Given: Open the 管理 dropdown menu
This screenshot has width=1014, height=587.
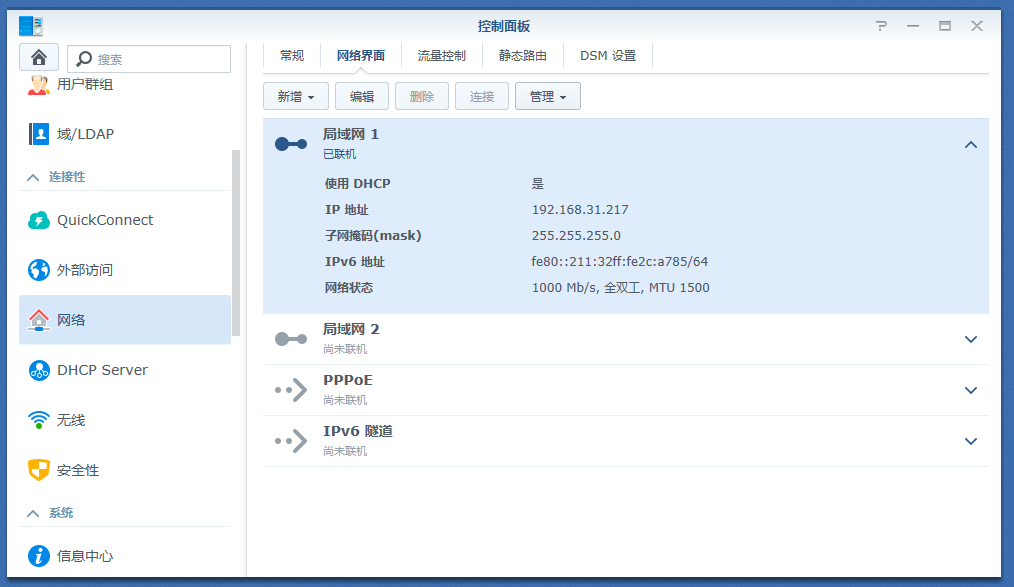Looking at the screenshot, I should tap(547, 96).
